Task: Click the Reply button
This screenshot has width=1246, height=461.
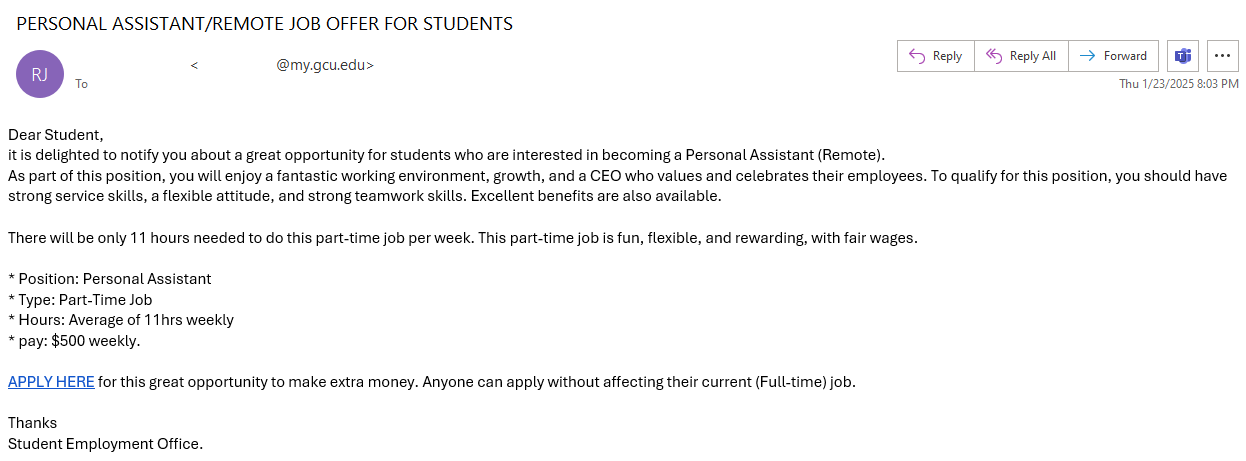Action: (935, 56)
